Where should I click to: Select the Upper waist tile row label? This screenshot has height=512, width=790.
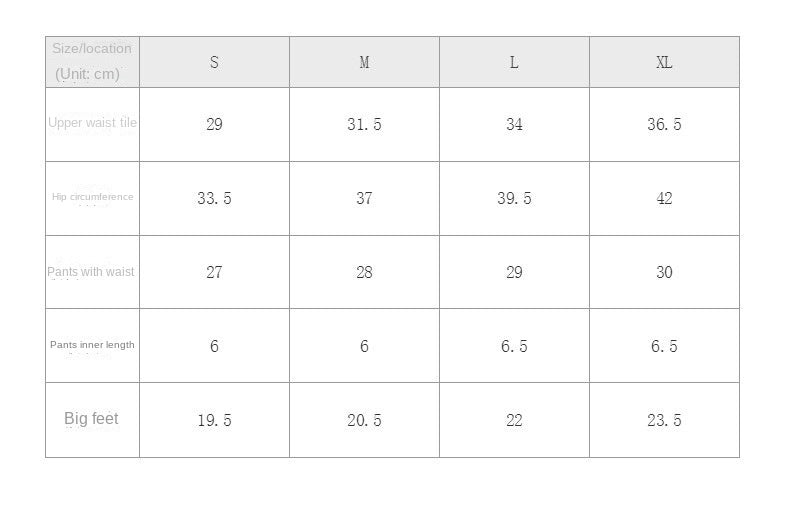[92, 123]
